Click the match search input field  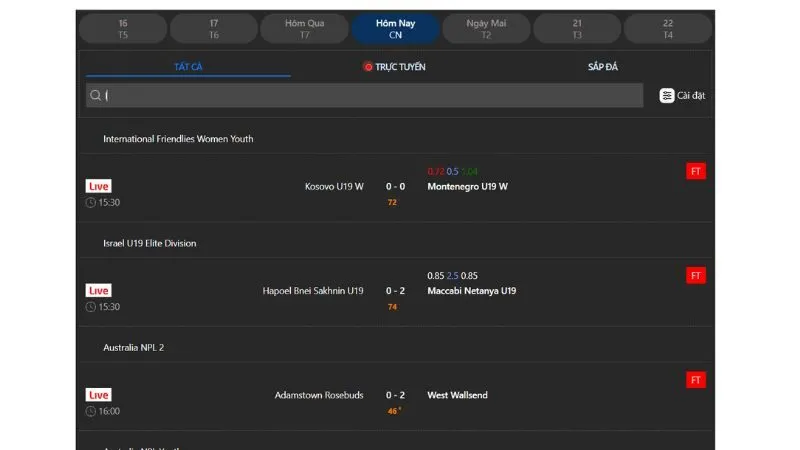pos(364,95)
